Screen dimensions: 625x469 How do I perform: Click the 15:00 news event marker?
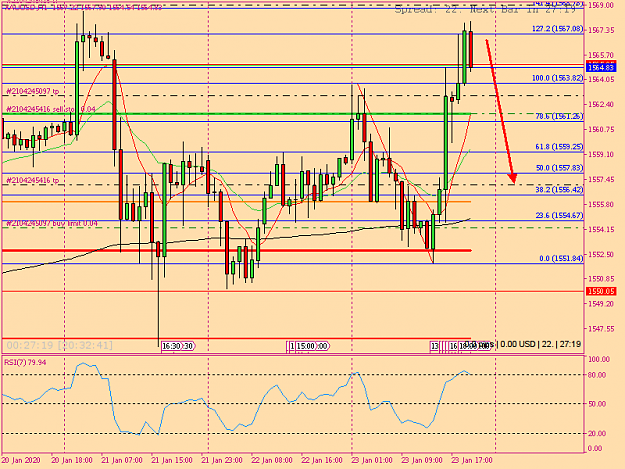coord(308,346)
